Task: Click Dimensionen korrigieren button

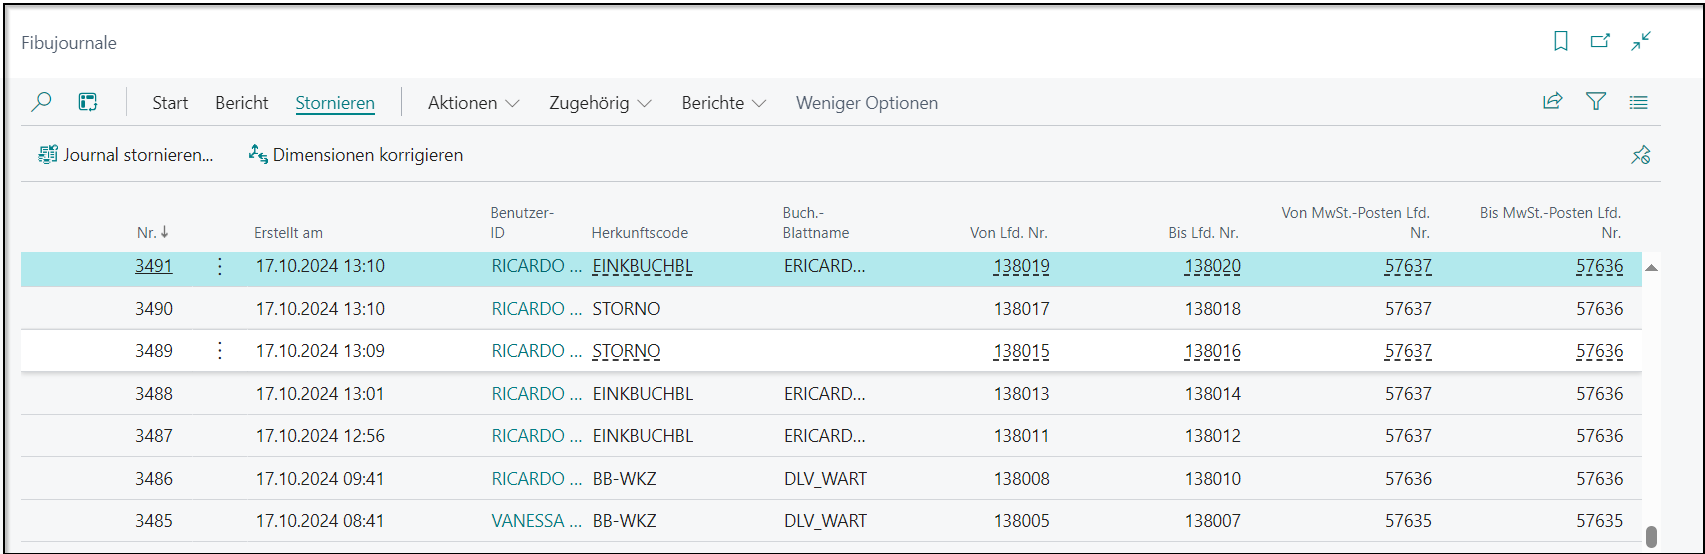Action: click(356, 155)
